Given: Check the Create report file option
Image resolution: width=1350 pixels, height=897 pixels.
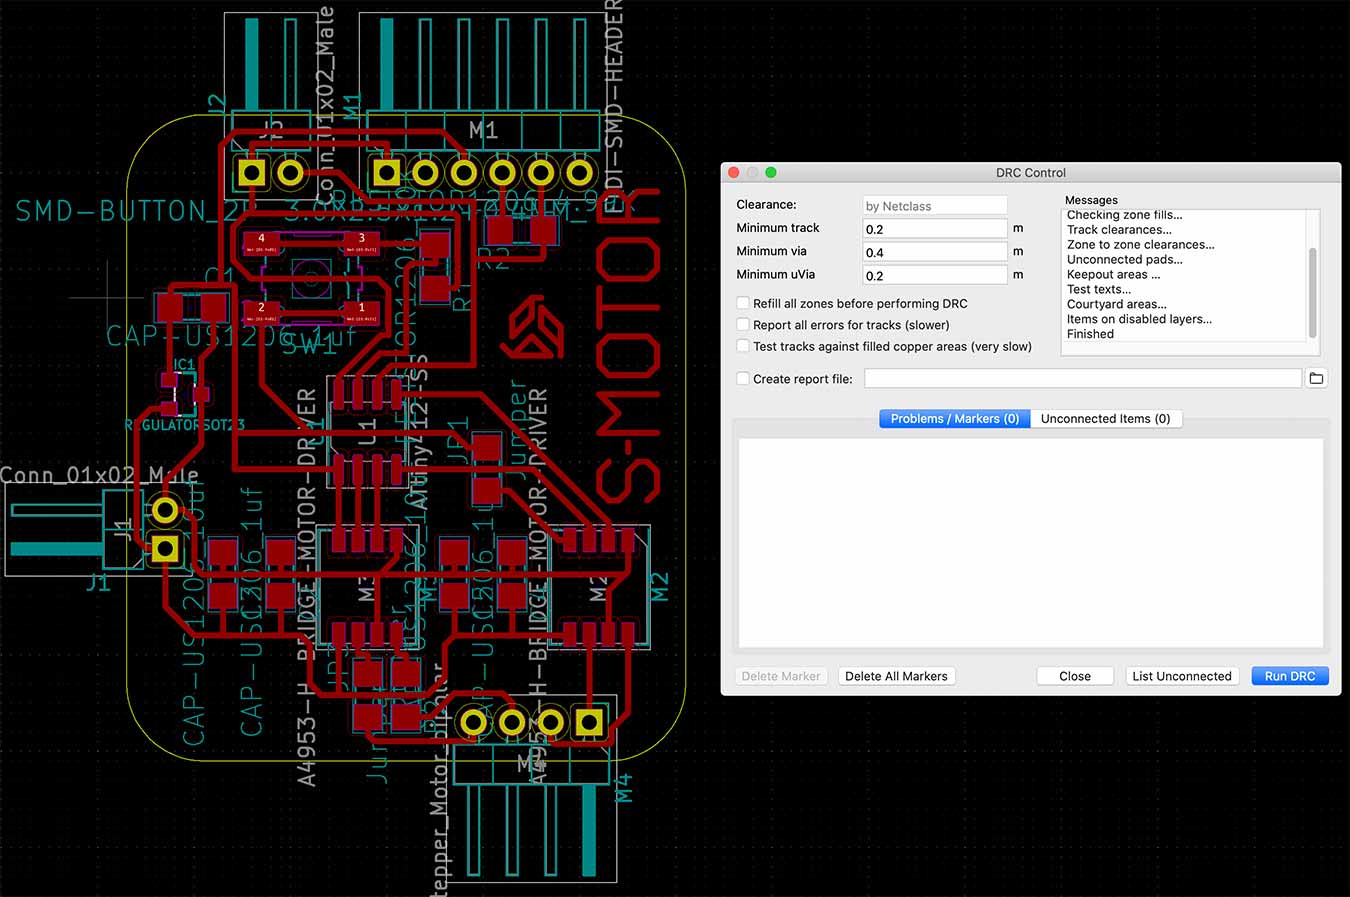Looking at the screenshot, I should coord(743,378).
